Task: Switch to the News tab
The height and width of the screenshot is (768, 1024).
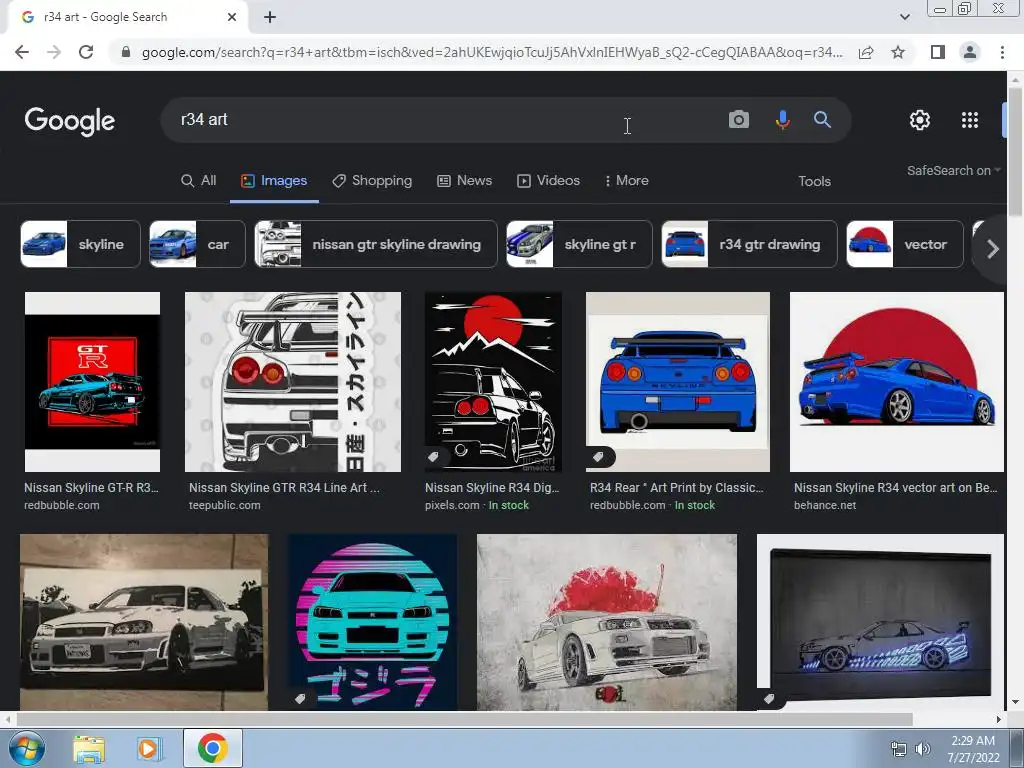Action: pos(464,181)
